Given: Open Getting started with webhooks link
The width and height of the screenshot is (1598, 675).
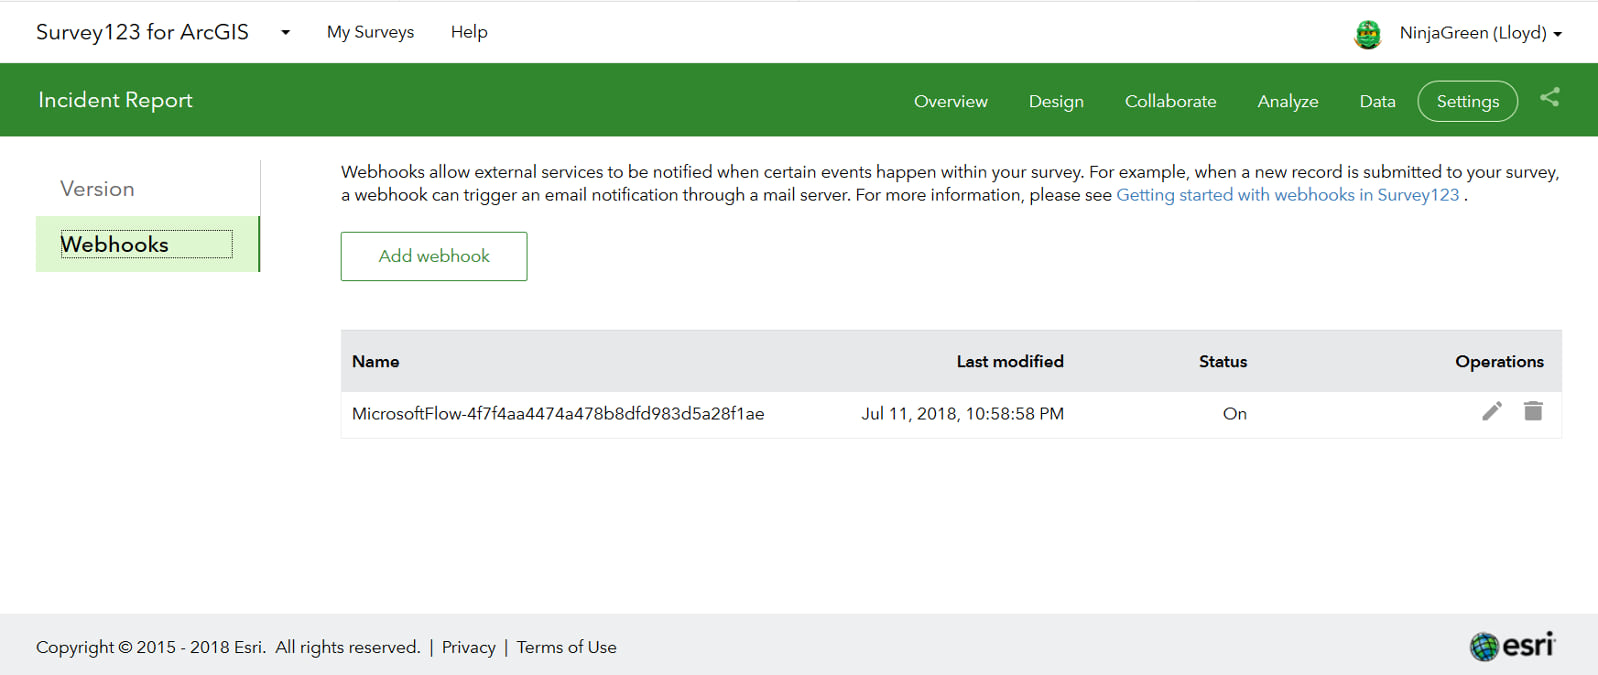Looking at the screenshot, I should click(x=1287, y=195).
